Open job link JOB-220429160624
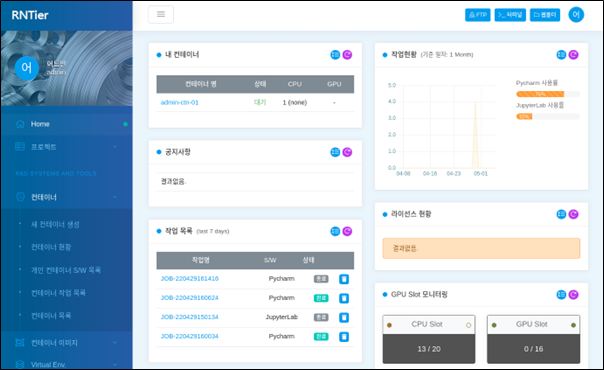604x370 pixels. pyautogui.click(x=190, y=298)
